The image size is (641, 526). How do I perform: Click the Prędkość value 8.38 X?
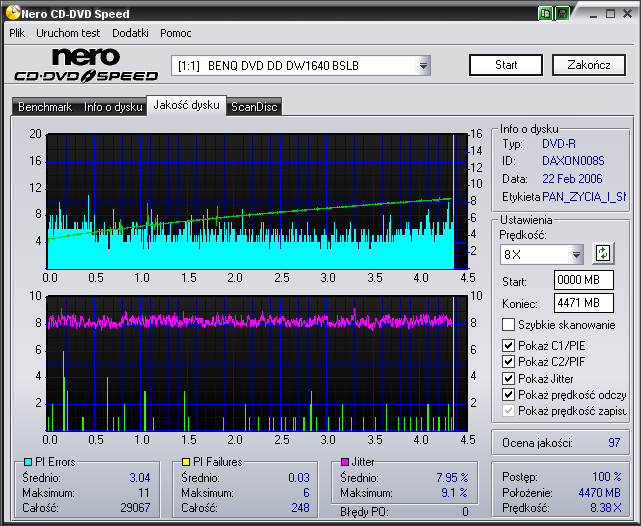click(606, 508)
